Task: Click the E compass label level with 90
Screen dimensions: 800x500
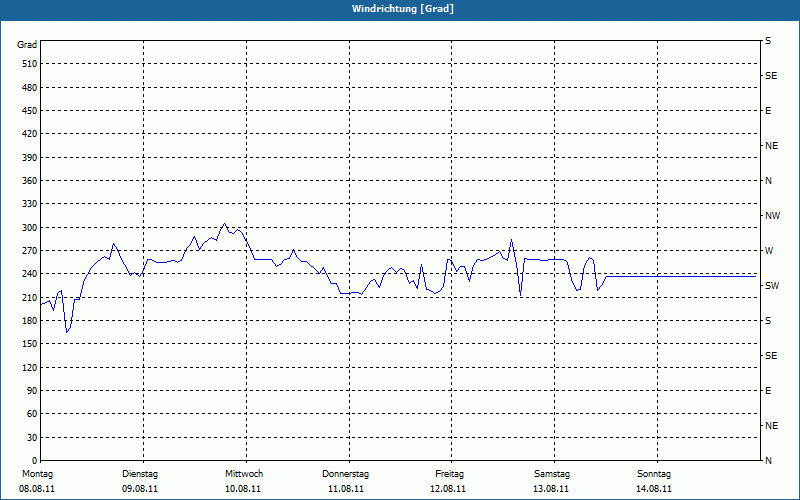Action: pyautogui.click(x=768, y=391)
